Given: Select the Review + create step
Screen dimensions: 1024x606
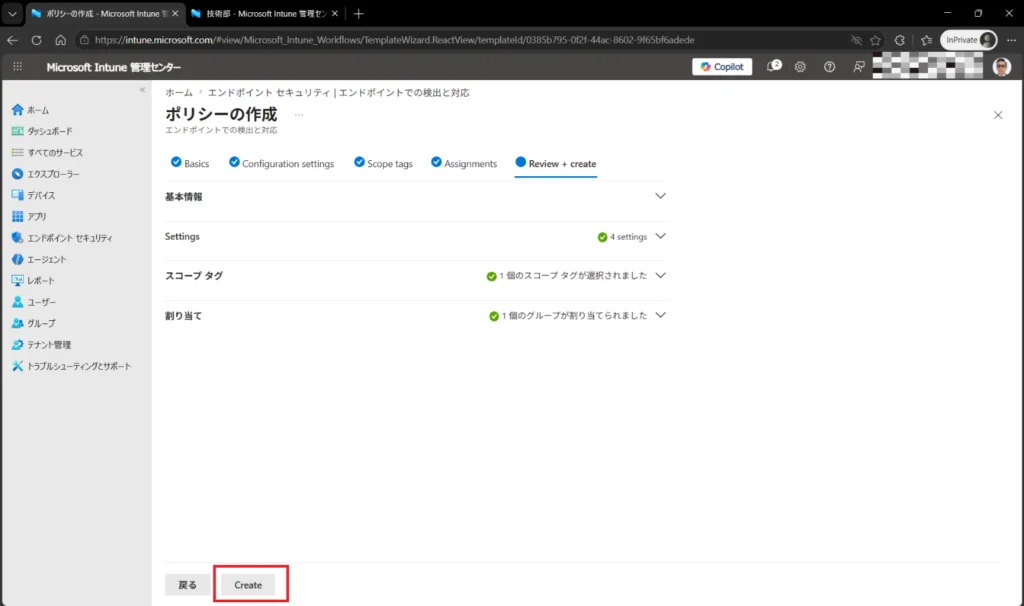Looking at the screenshot, I should point(556,163).
